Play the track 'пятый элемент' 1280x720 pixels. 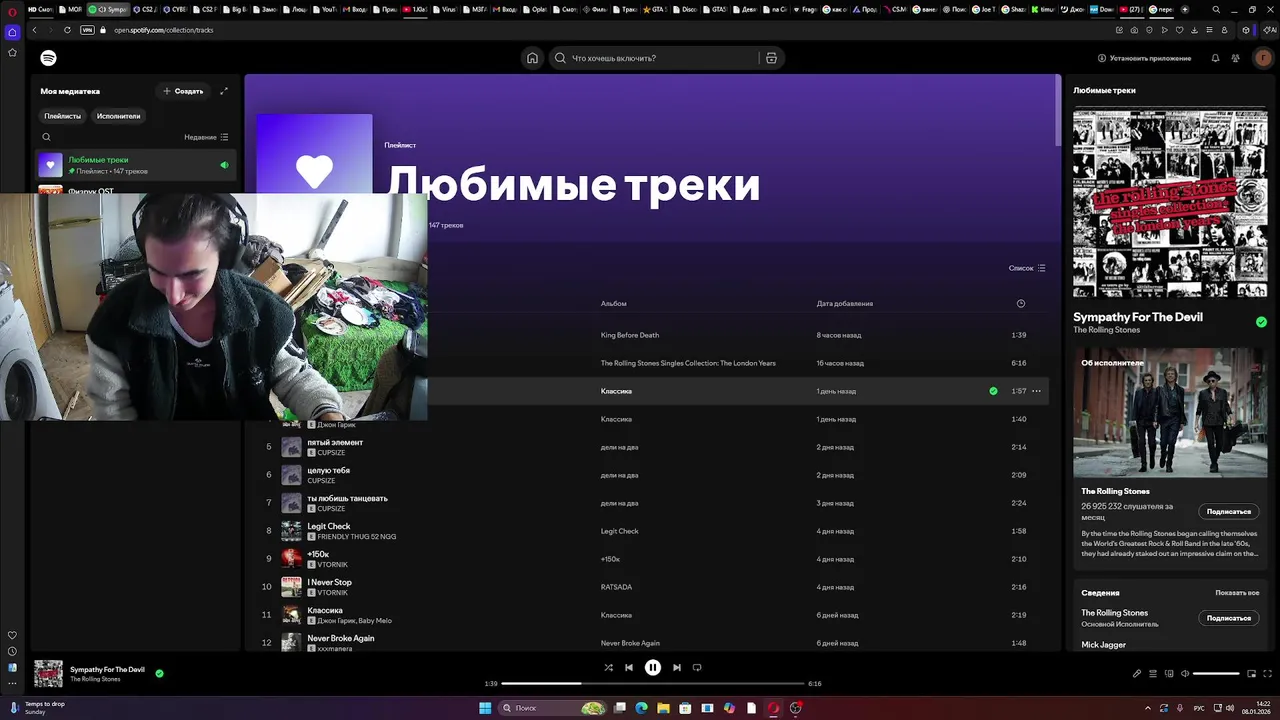[335, 442]
